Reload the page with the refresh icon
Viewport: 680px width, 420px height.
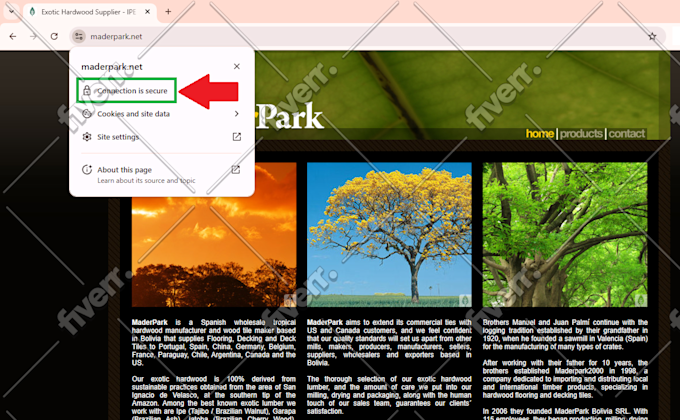pyautogui.click(x=54, y=36)
